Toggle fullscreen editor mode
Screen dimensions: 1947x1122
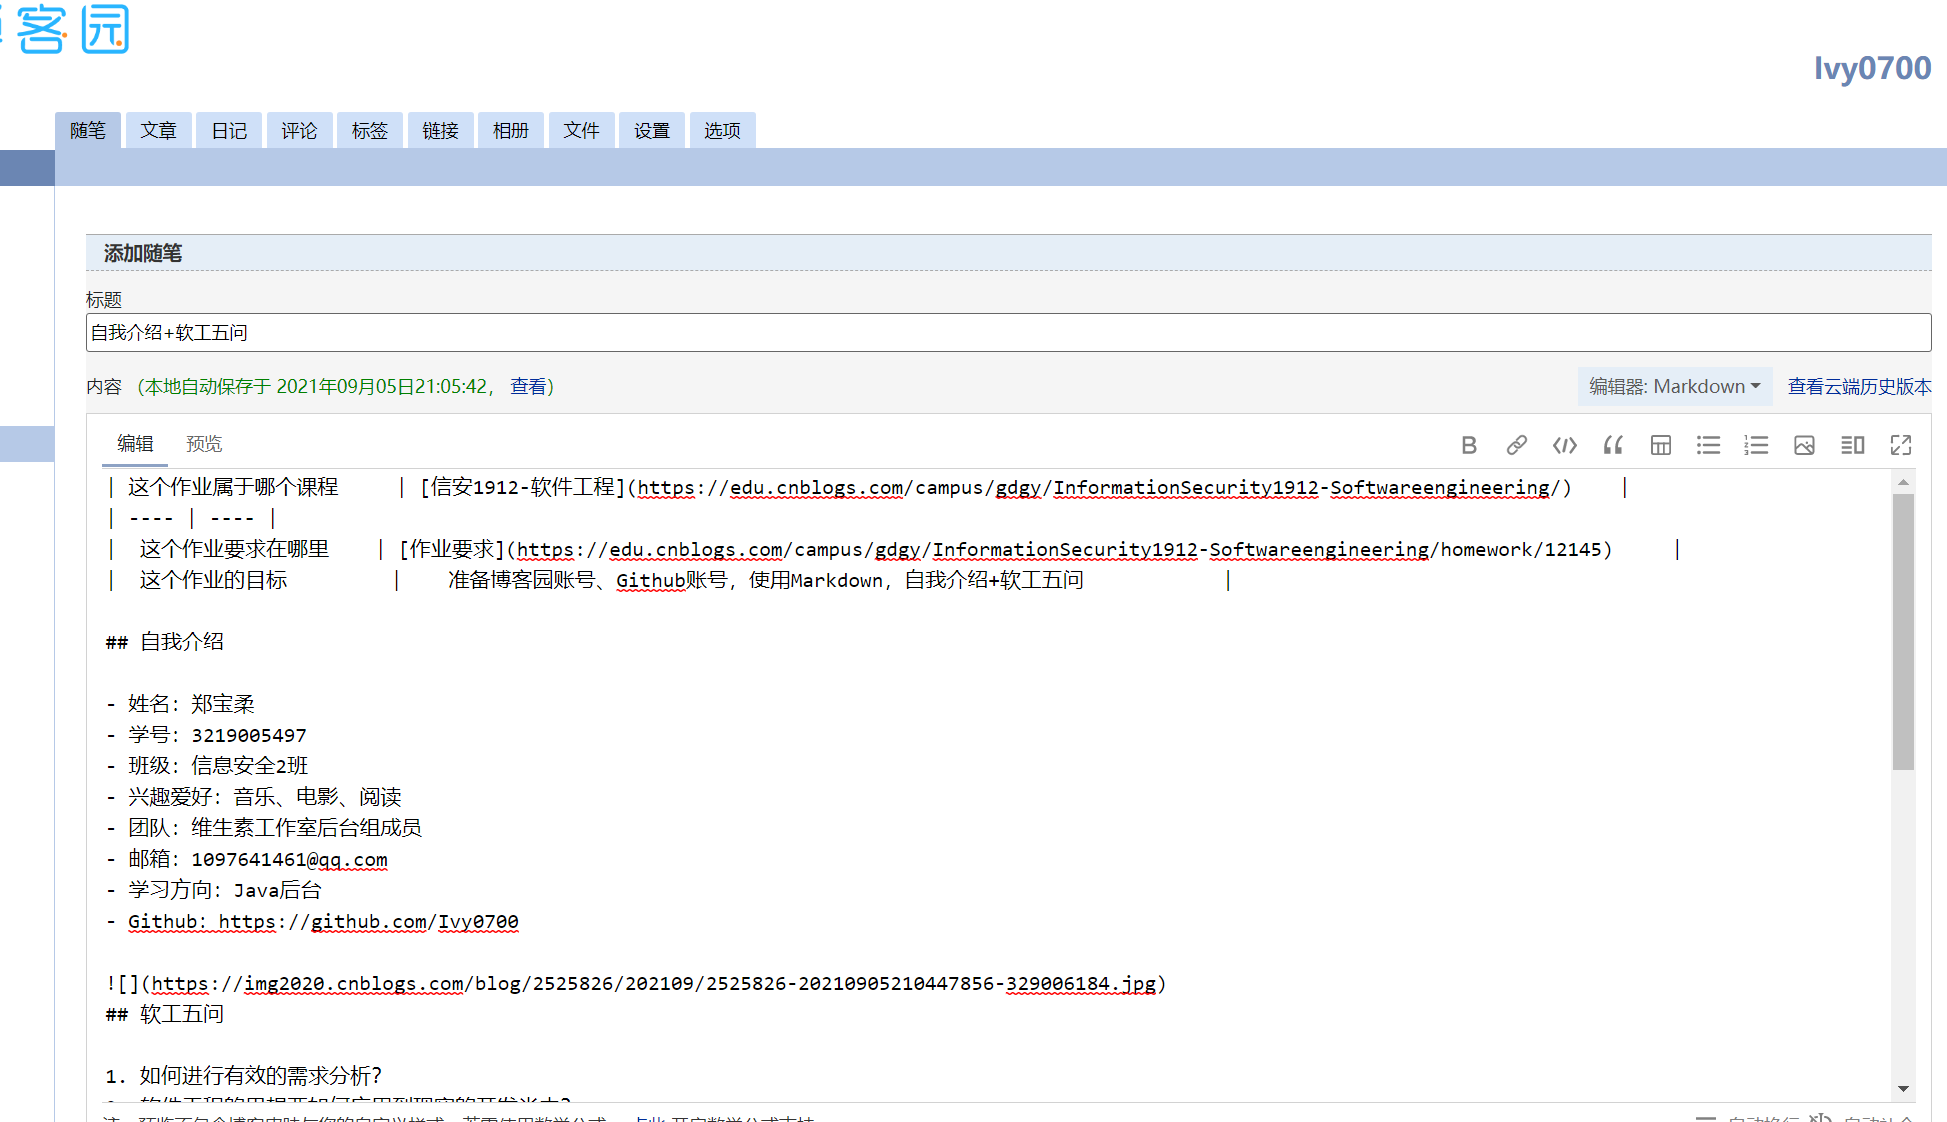(1900, 446)
